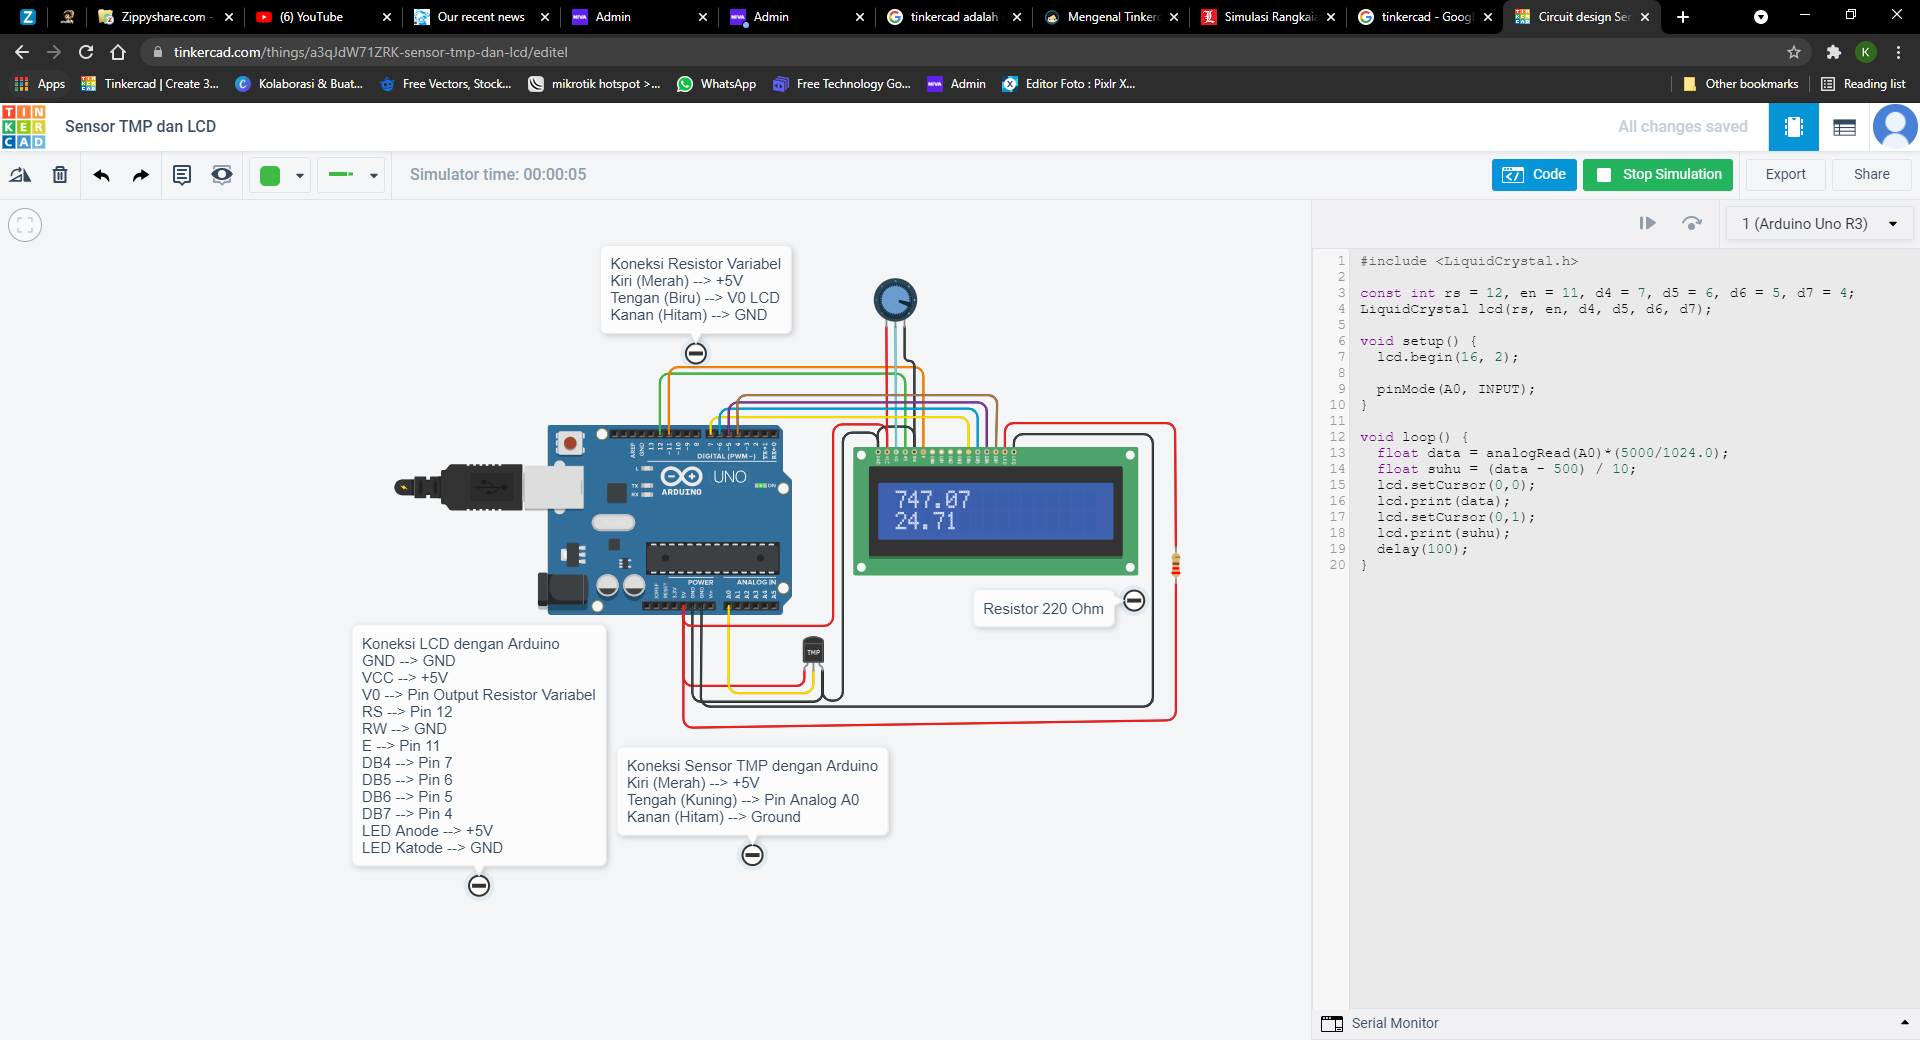Open the WhatsApp bookmark
This screenshot has height=1040, width=1920.
tap(716, 84)
